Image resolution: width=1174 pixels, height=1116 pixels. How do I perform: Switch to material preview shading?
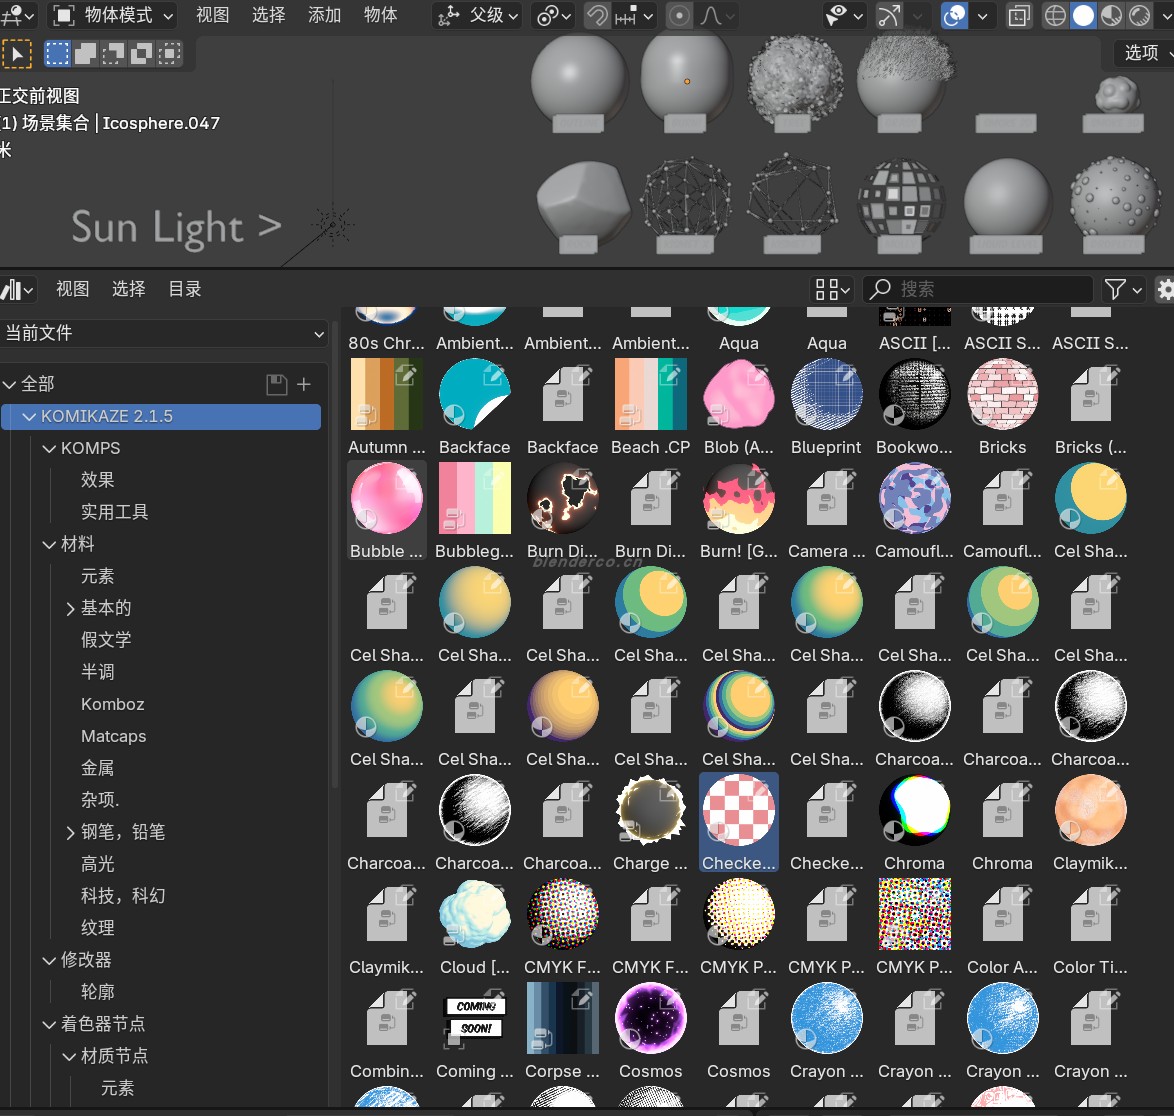click(x=1111, y=15)
